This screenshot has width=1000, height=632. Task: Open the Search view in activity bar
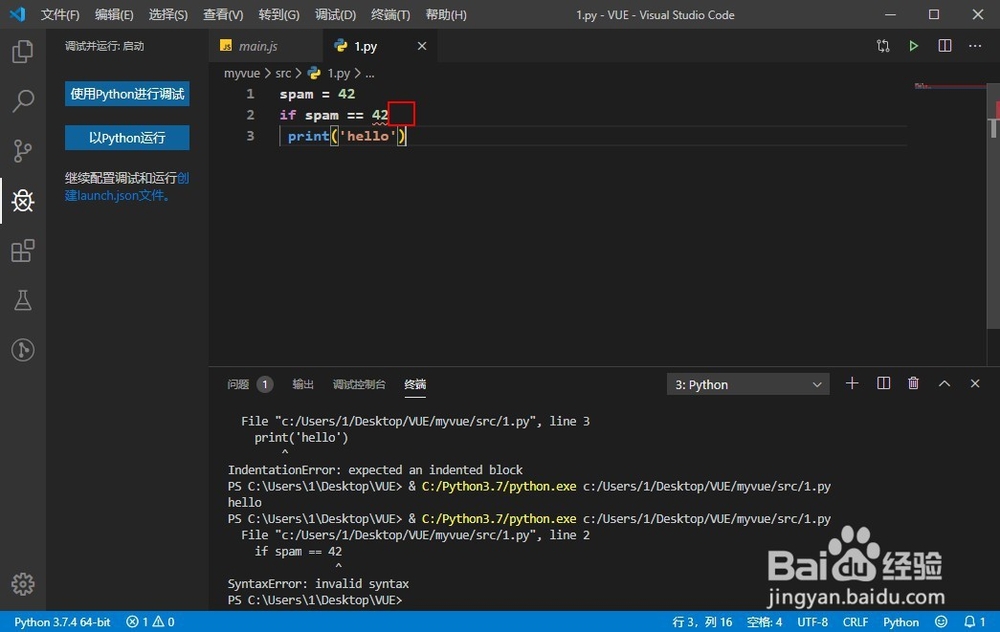(23, 101)
